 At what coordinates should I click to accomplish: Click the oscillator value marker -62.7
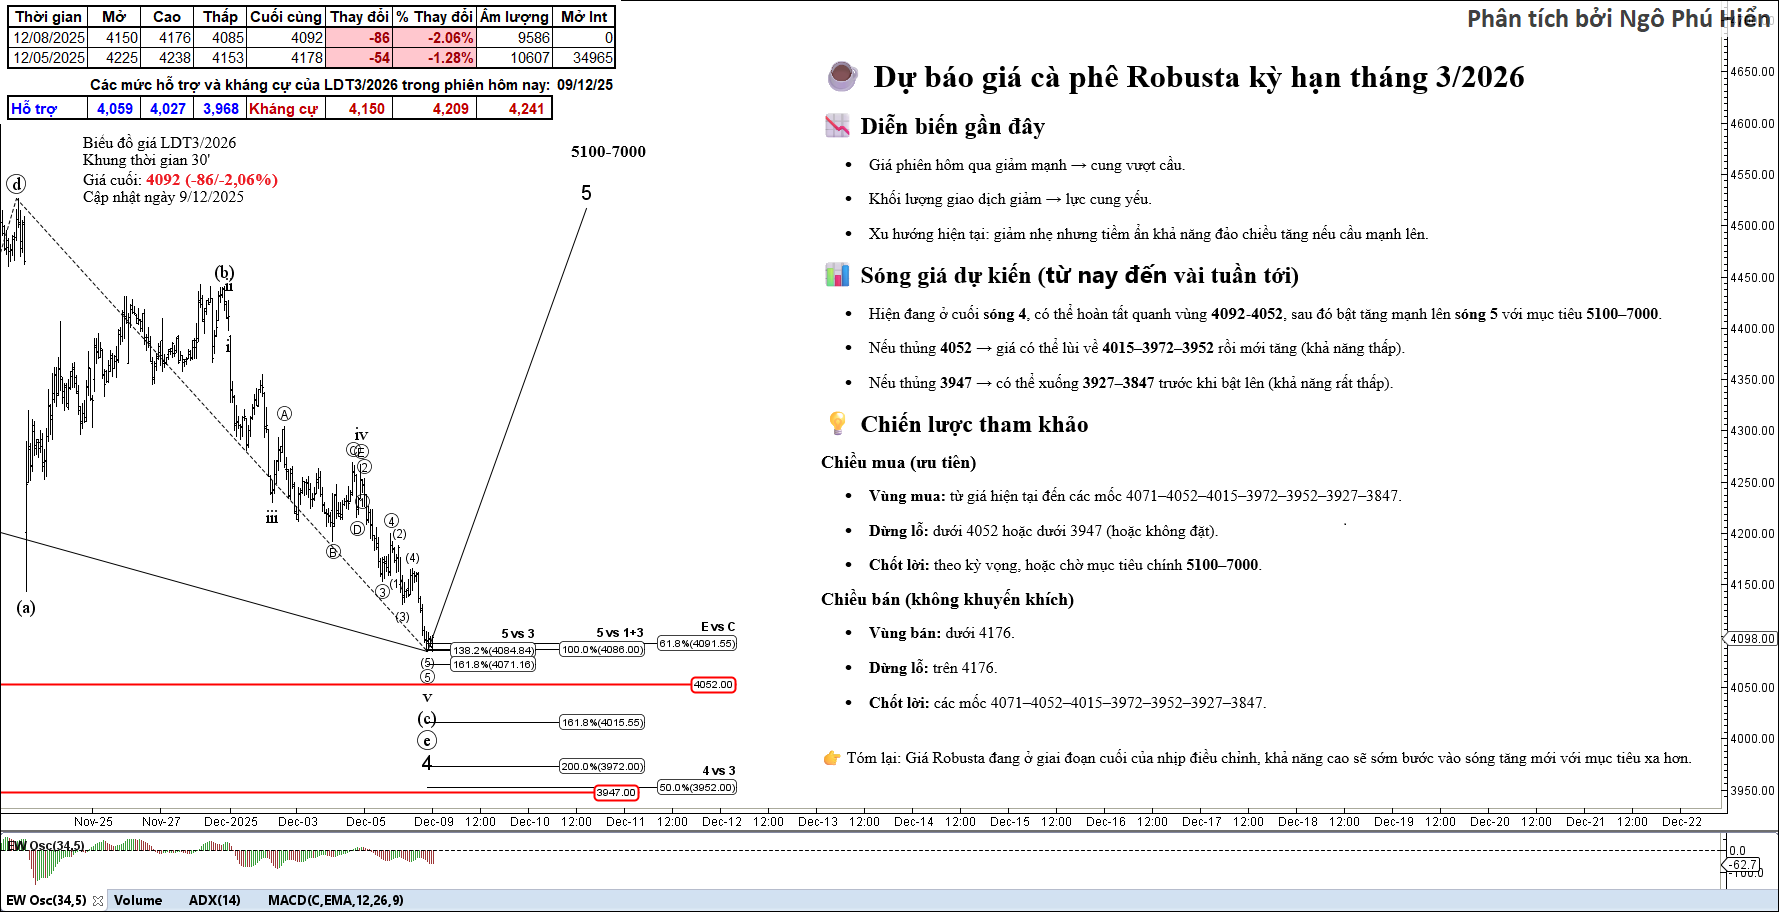pos(1743,864)
